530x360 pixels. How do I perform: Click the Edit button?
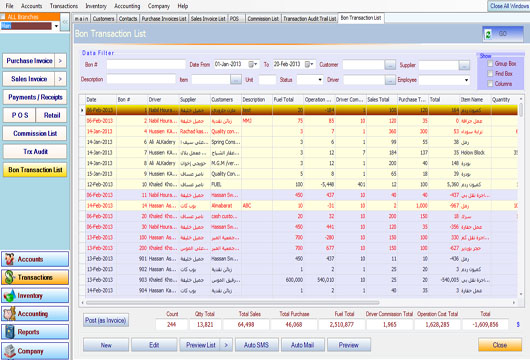coord(154,345)
